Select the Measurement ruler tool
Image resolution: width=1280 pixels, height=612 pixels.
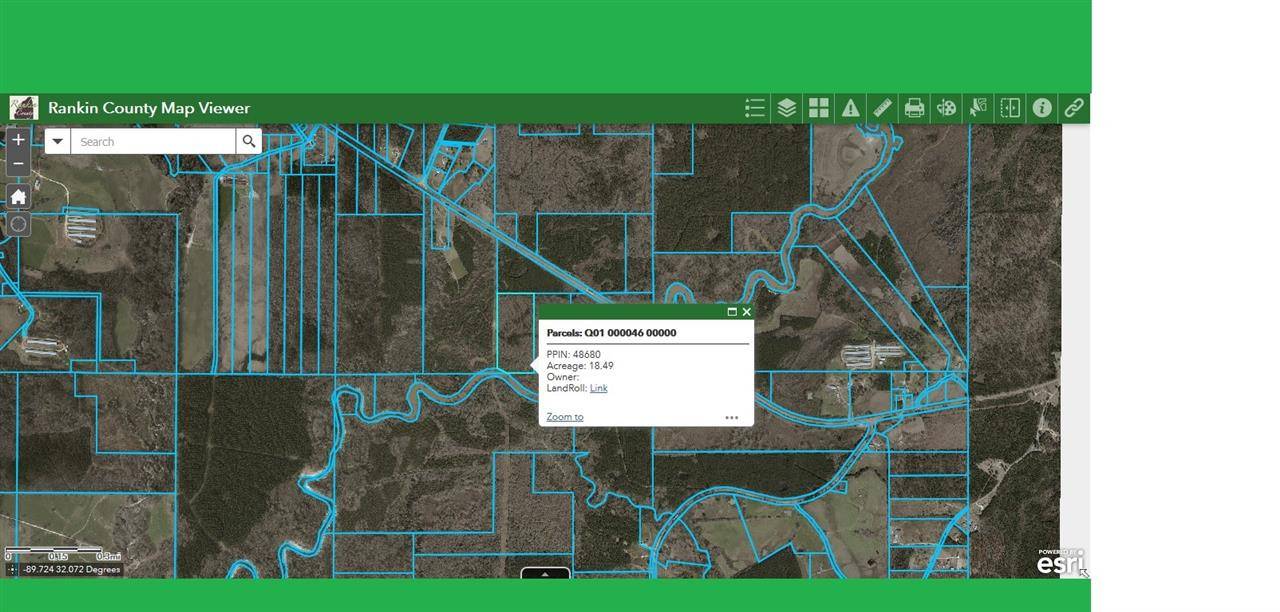pos(883,108)
